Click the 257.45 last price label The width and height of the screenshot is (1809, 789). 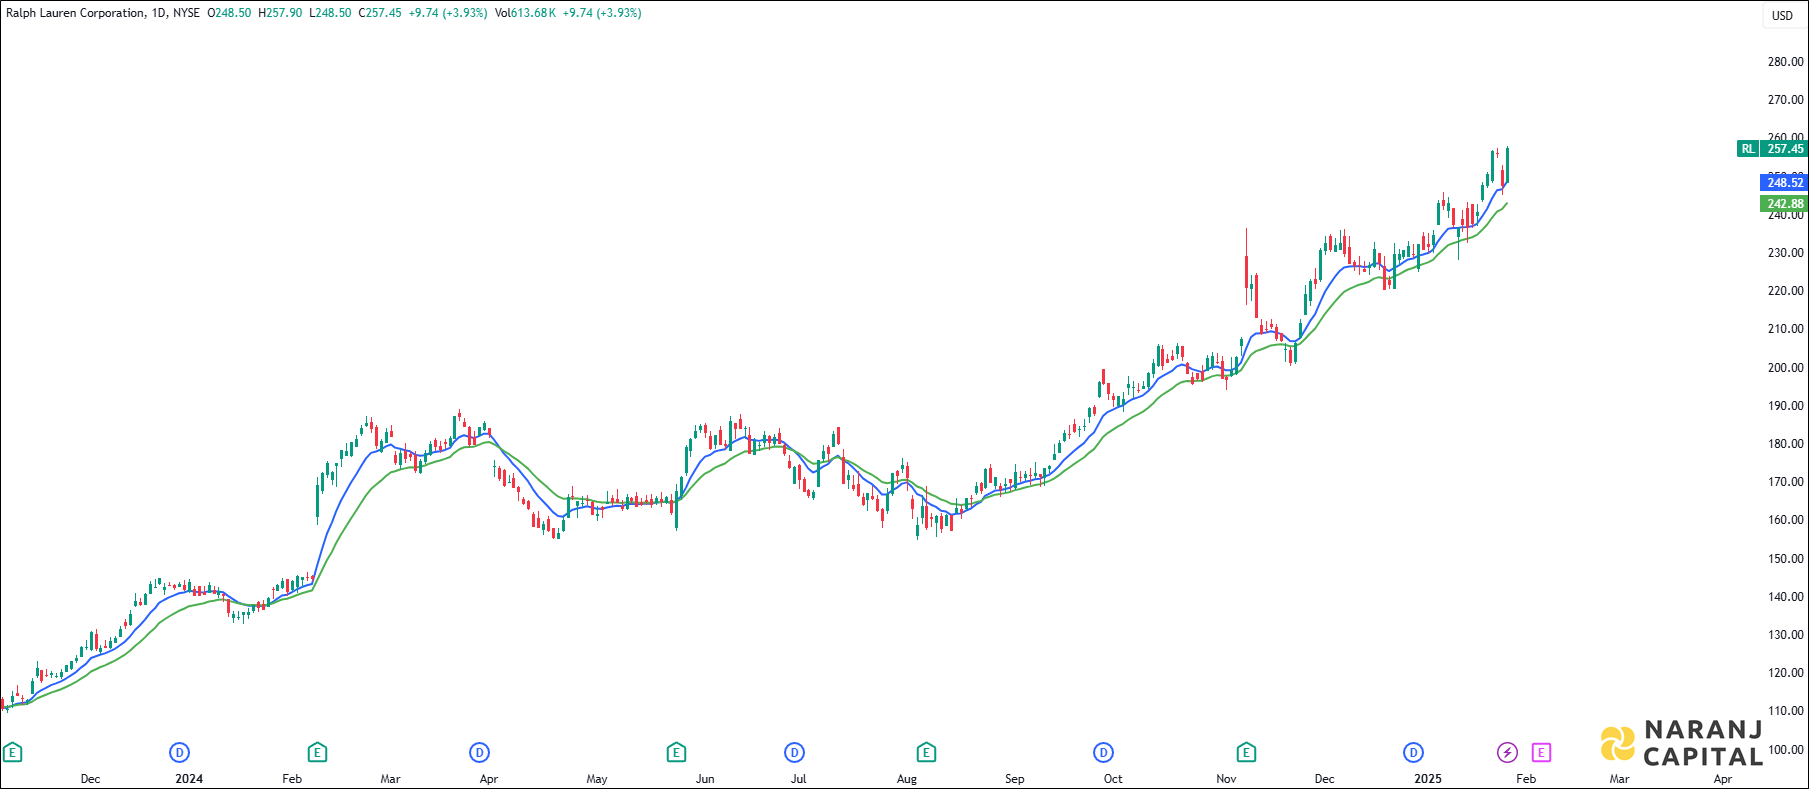[x=1785, y=149]
